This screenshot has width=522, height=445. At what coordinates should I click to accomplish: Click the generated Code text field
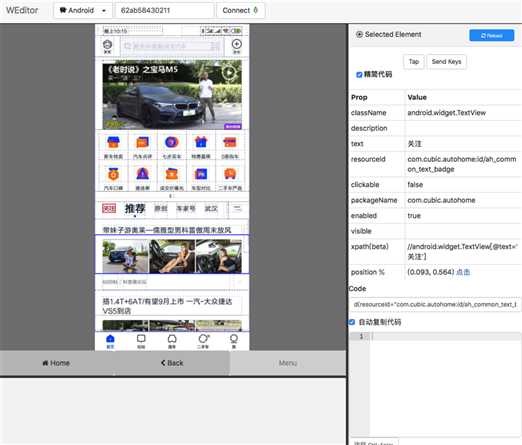click(x=435, y=304)
